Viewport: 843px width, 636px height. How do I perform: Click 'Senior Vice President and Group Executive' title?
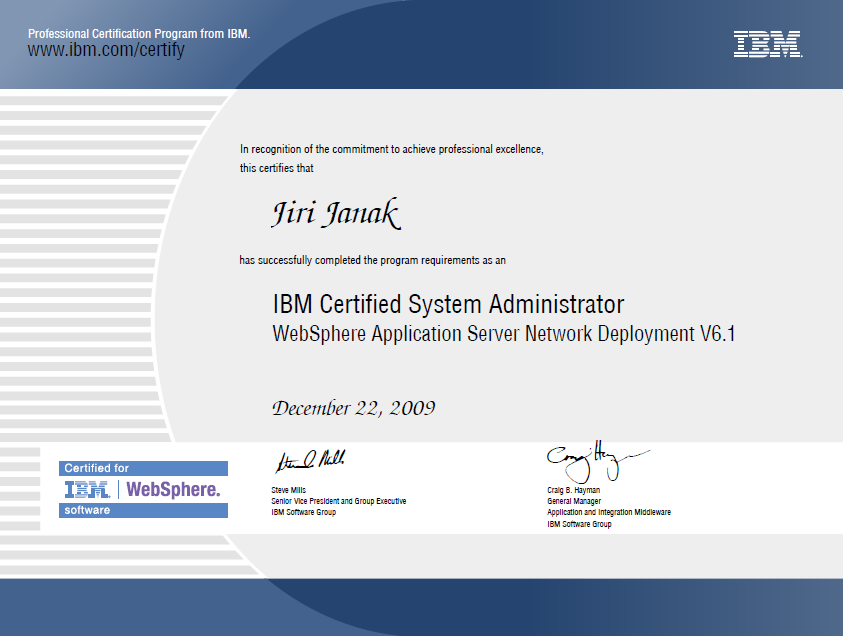tap(339, 501)
